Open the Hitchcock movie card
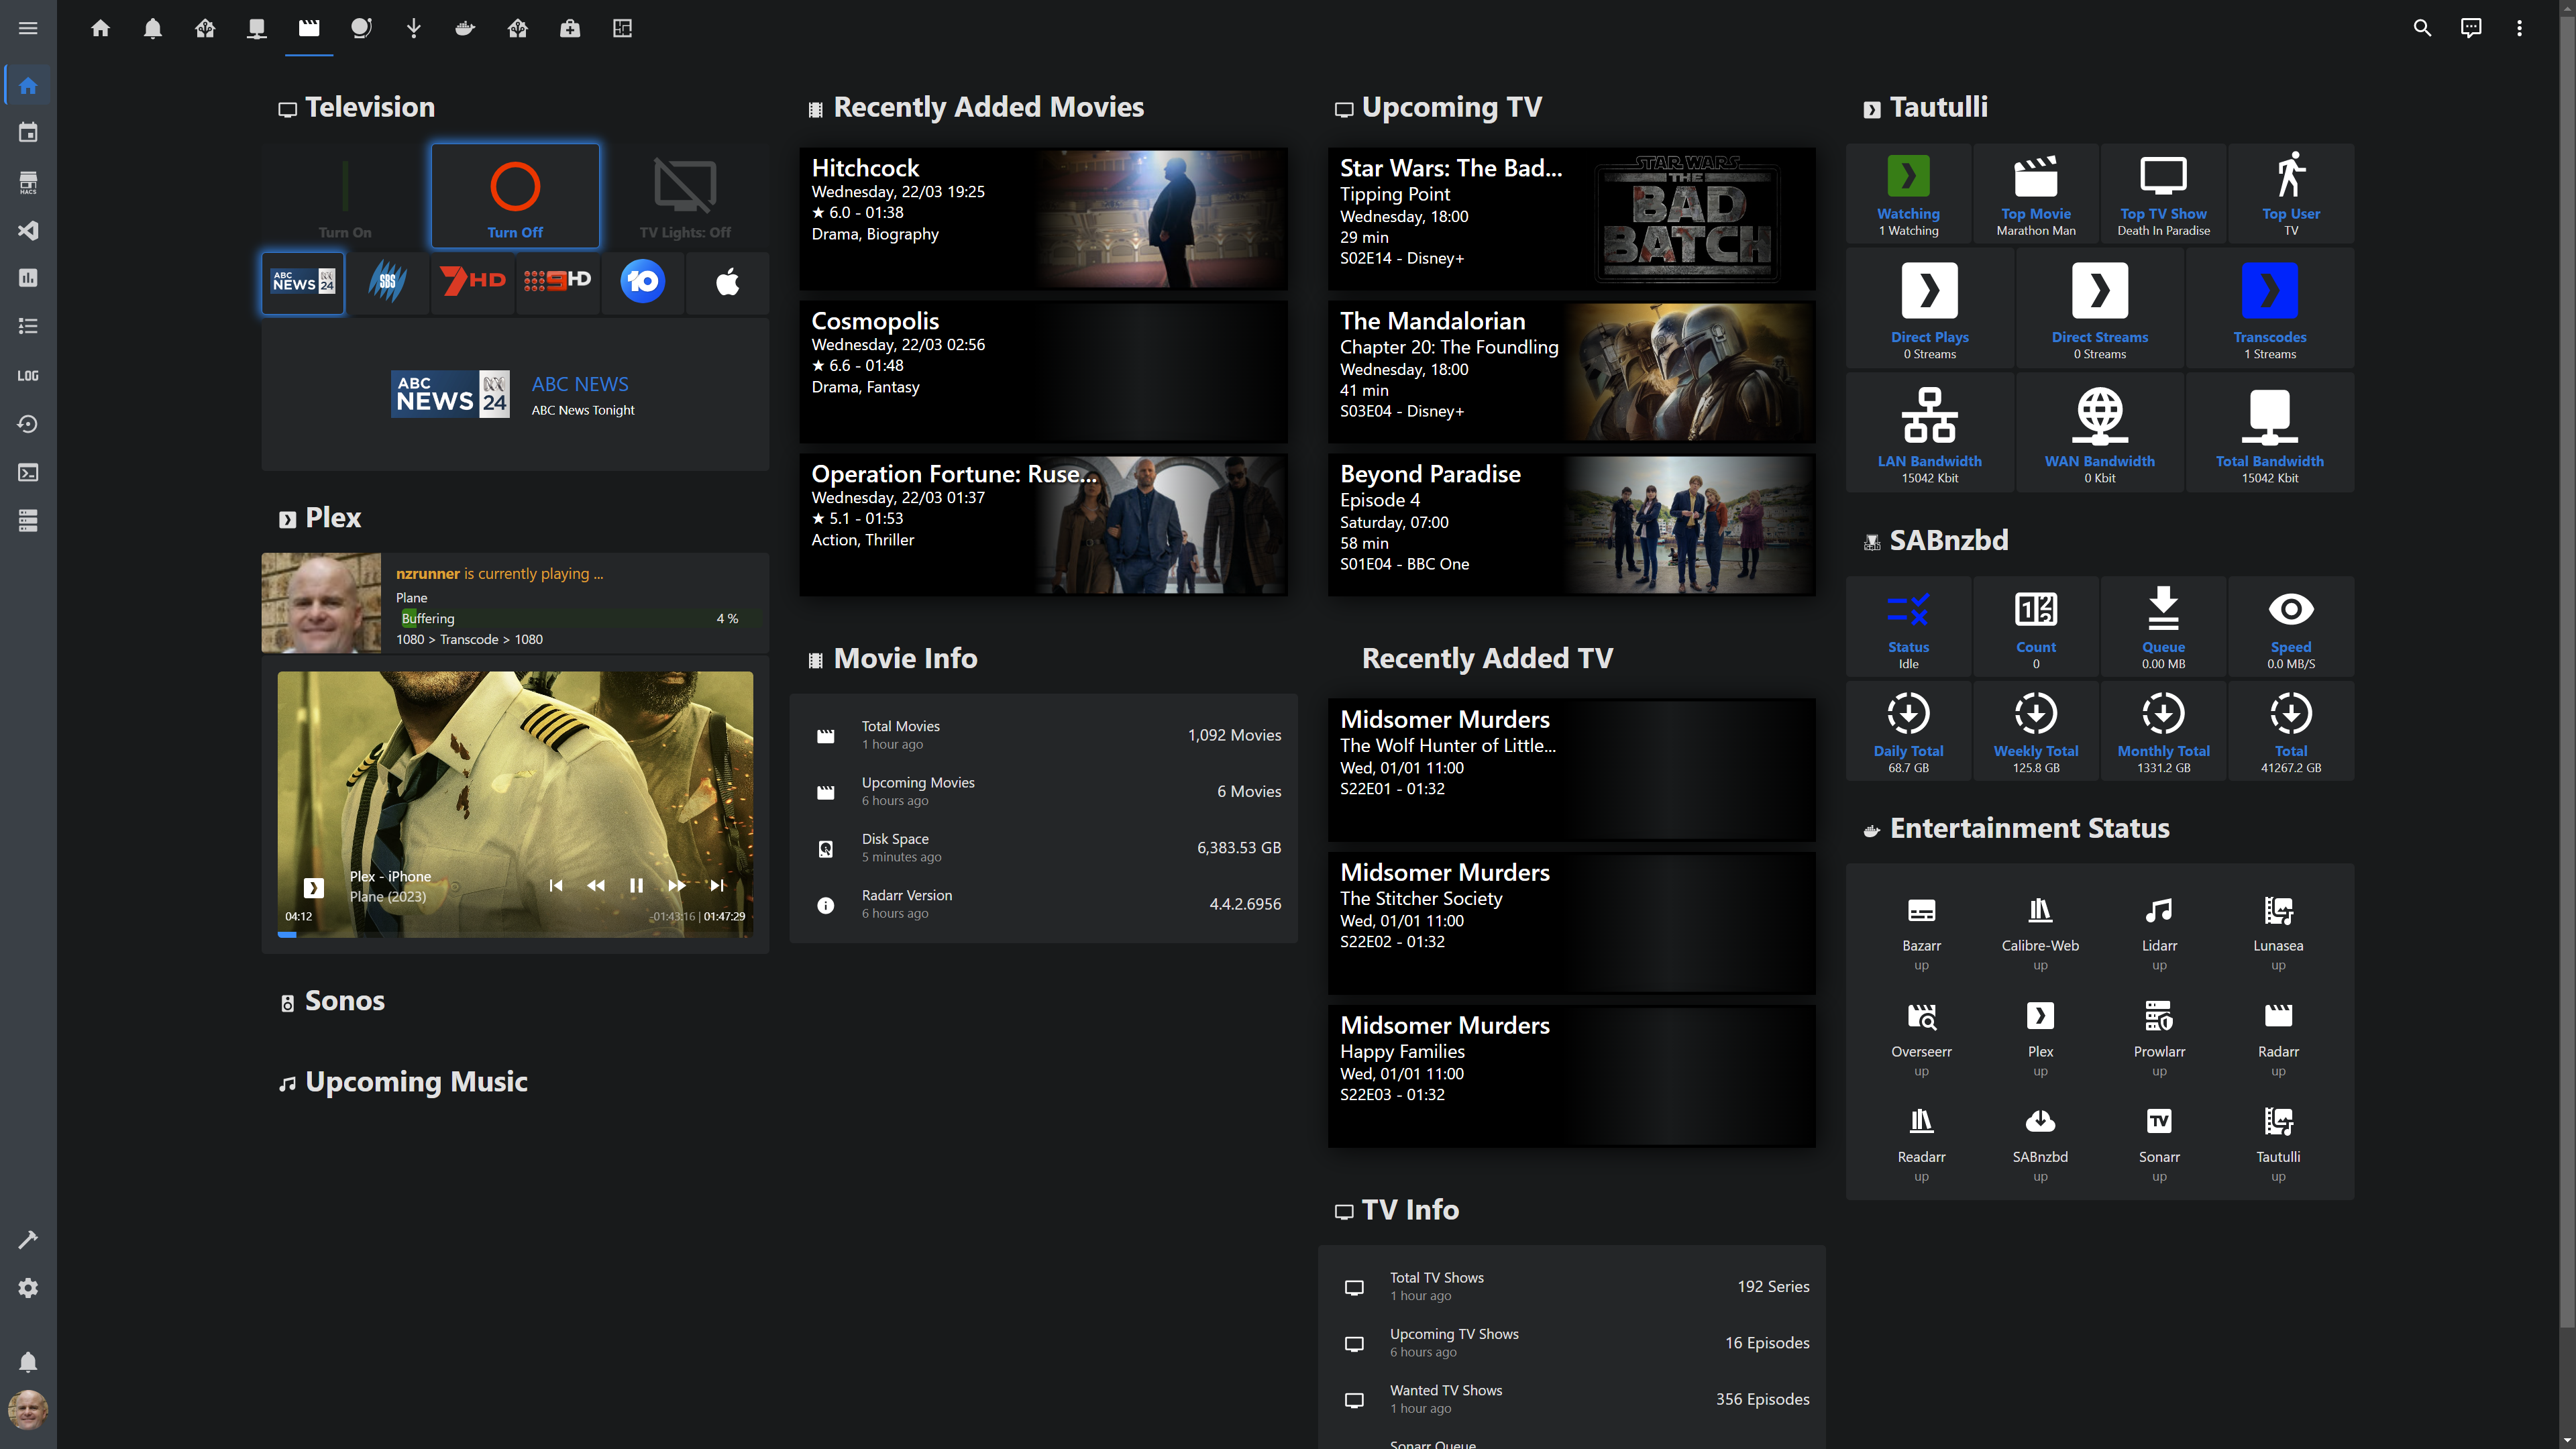The width and height of the screenshot is (2576, 1449). tap(1043, 218)
